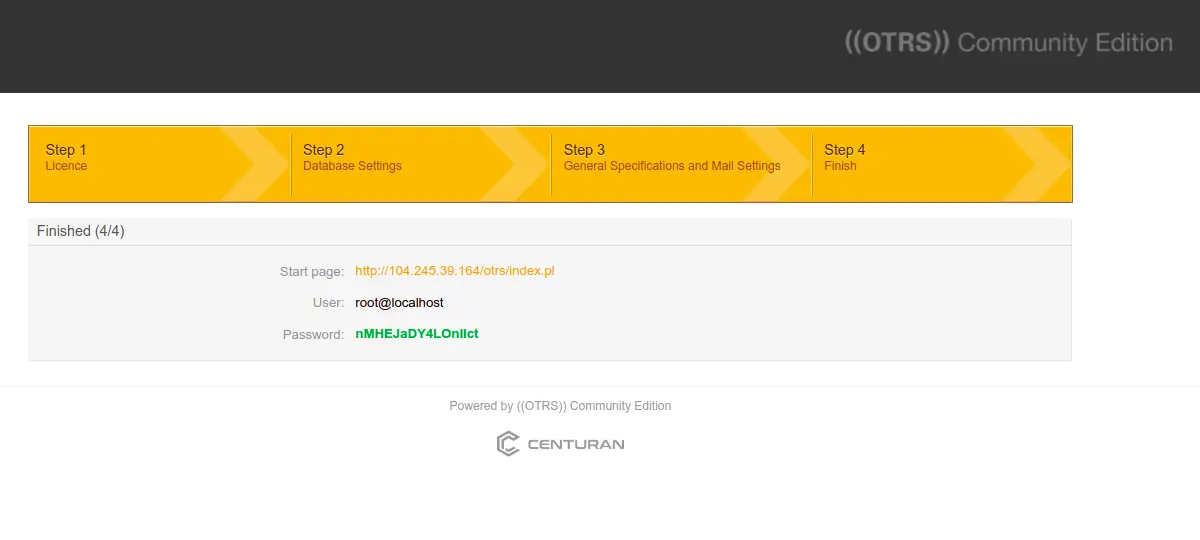
Task: Click the ((OTRS)) Community Edition header logo
Action: pyautogui.click(x=1008, y=43)
